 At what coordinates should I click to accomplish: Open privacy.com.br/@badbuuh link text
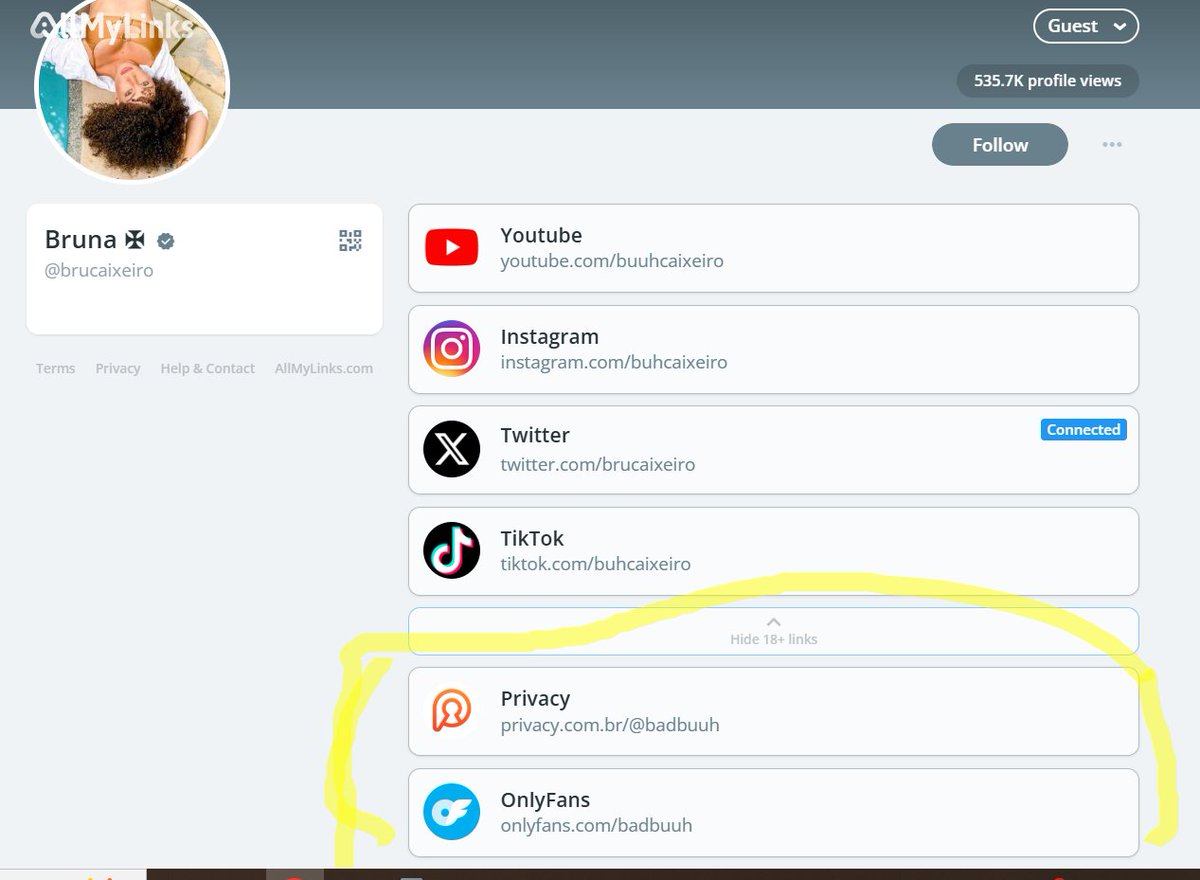(610, 725)
